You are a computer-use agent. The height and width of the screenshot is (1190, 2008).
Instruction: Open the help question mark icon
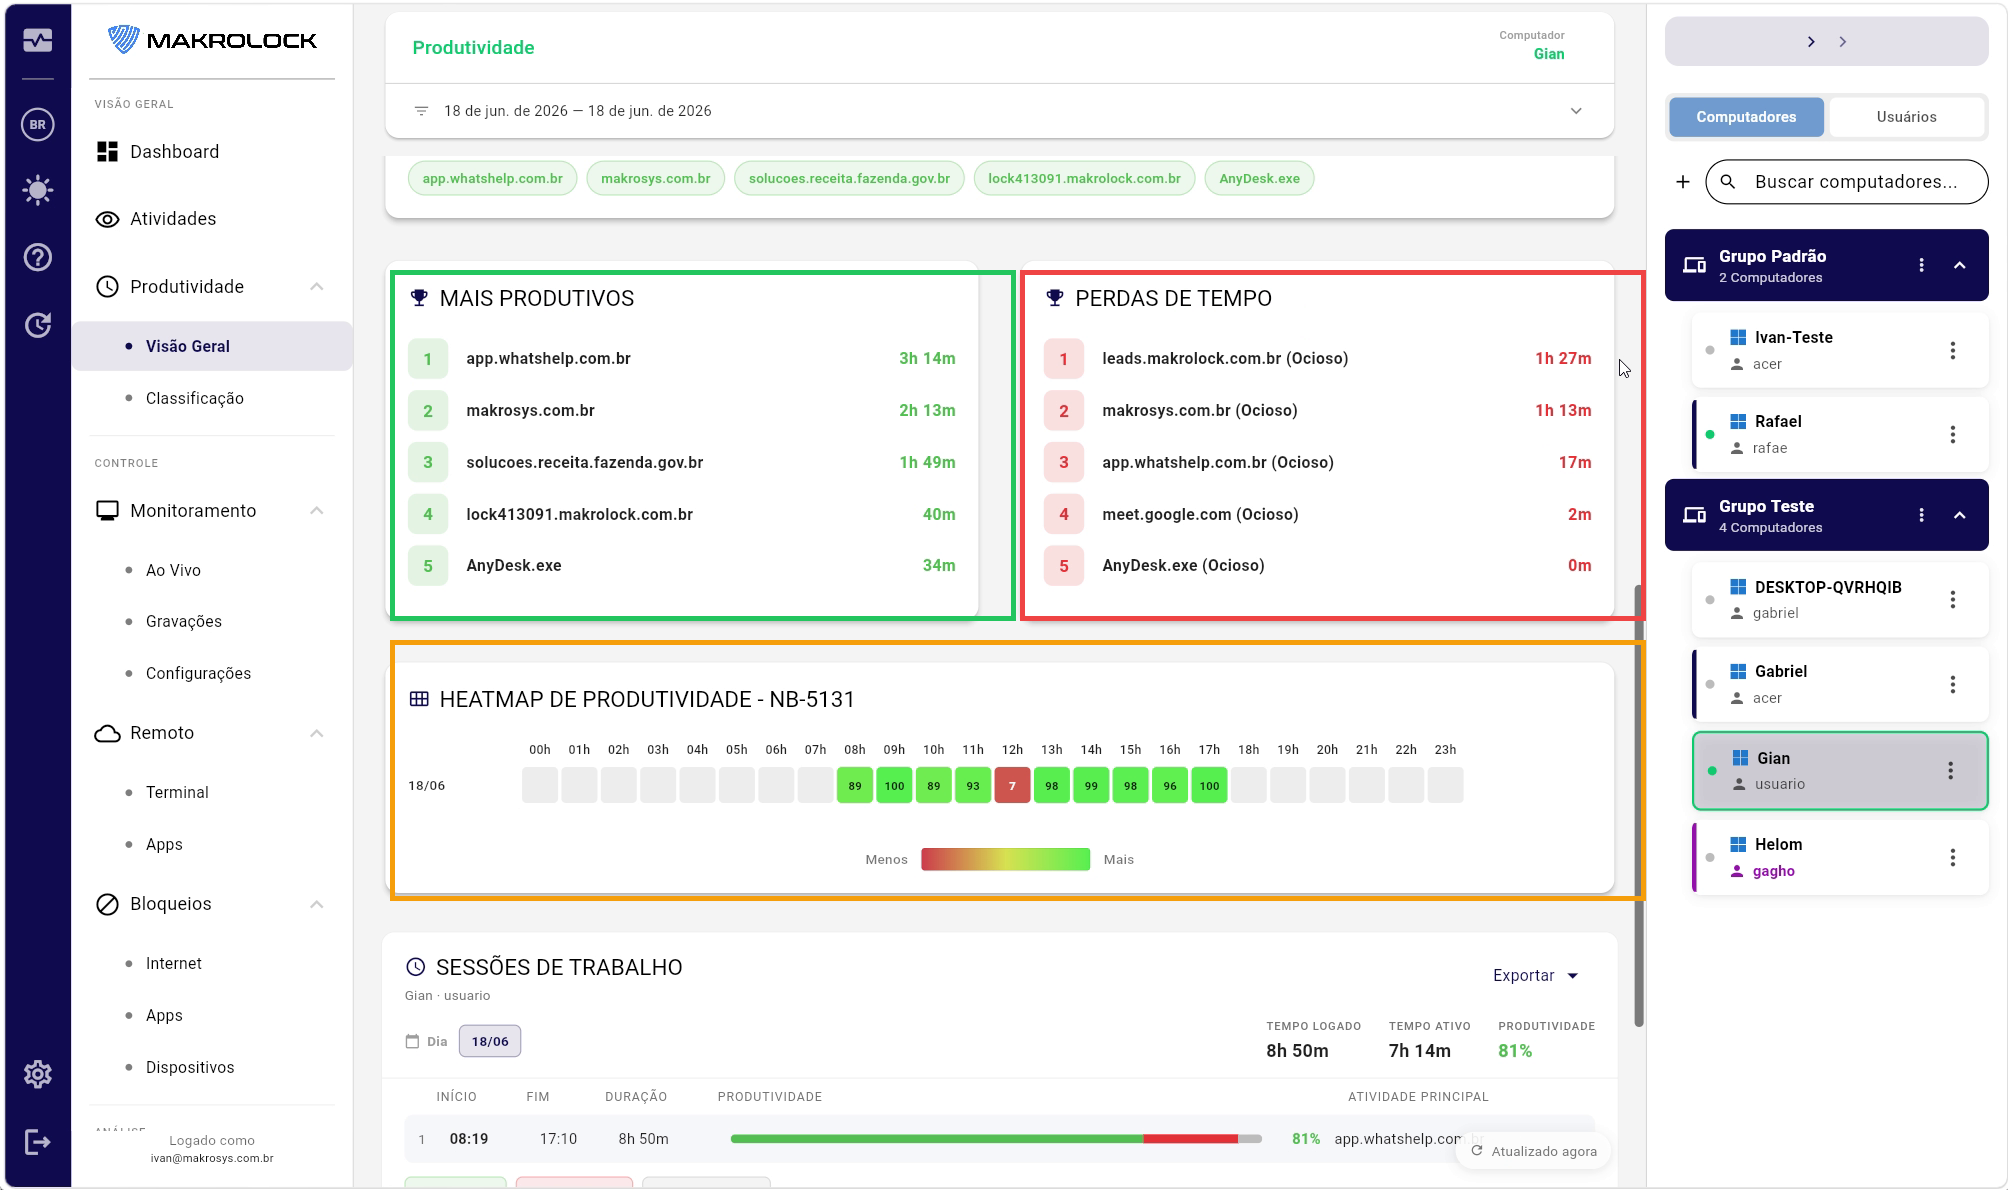click(38, 257)
